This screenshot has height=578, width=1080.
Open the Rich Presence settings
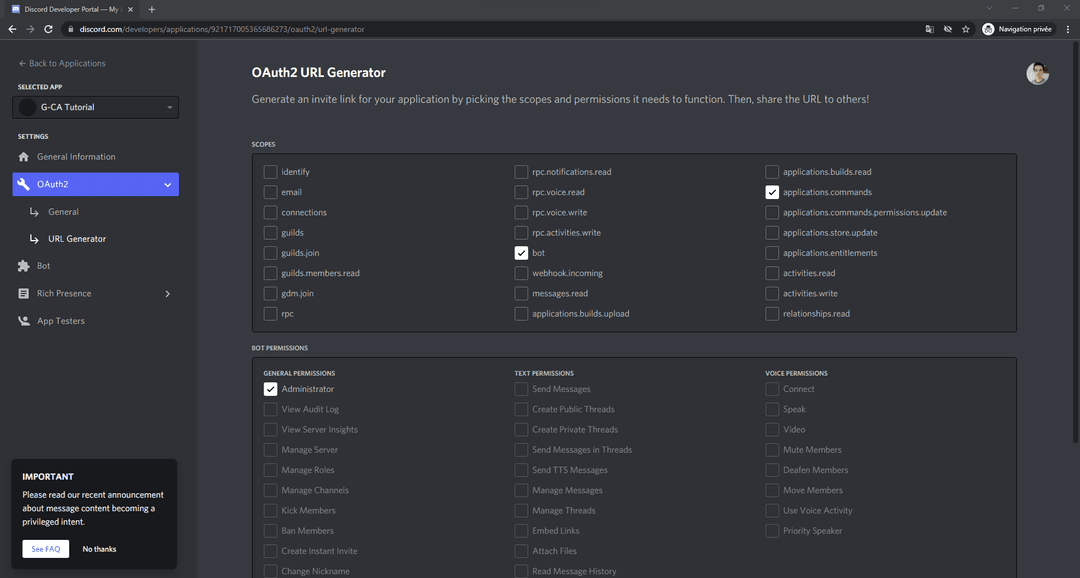64,293
